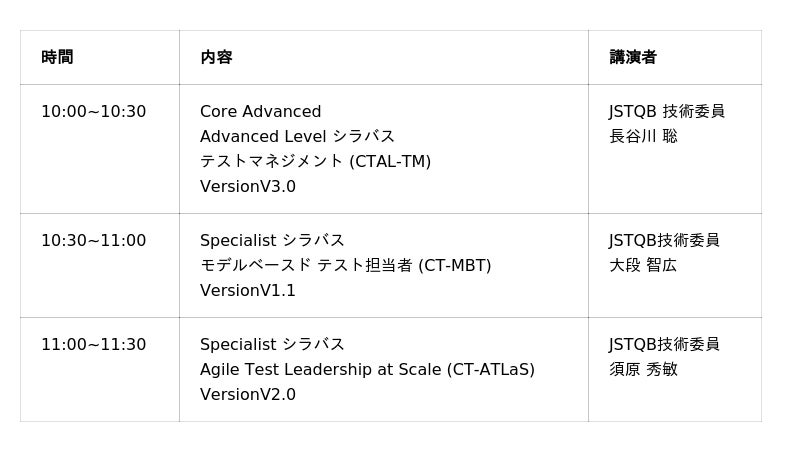
Task: Click the VersionV2.0 text
Action: (248, 395)
